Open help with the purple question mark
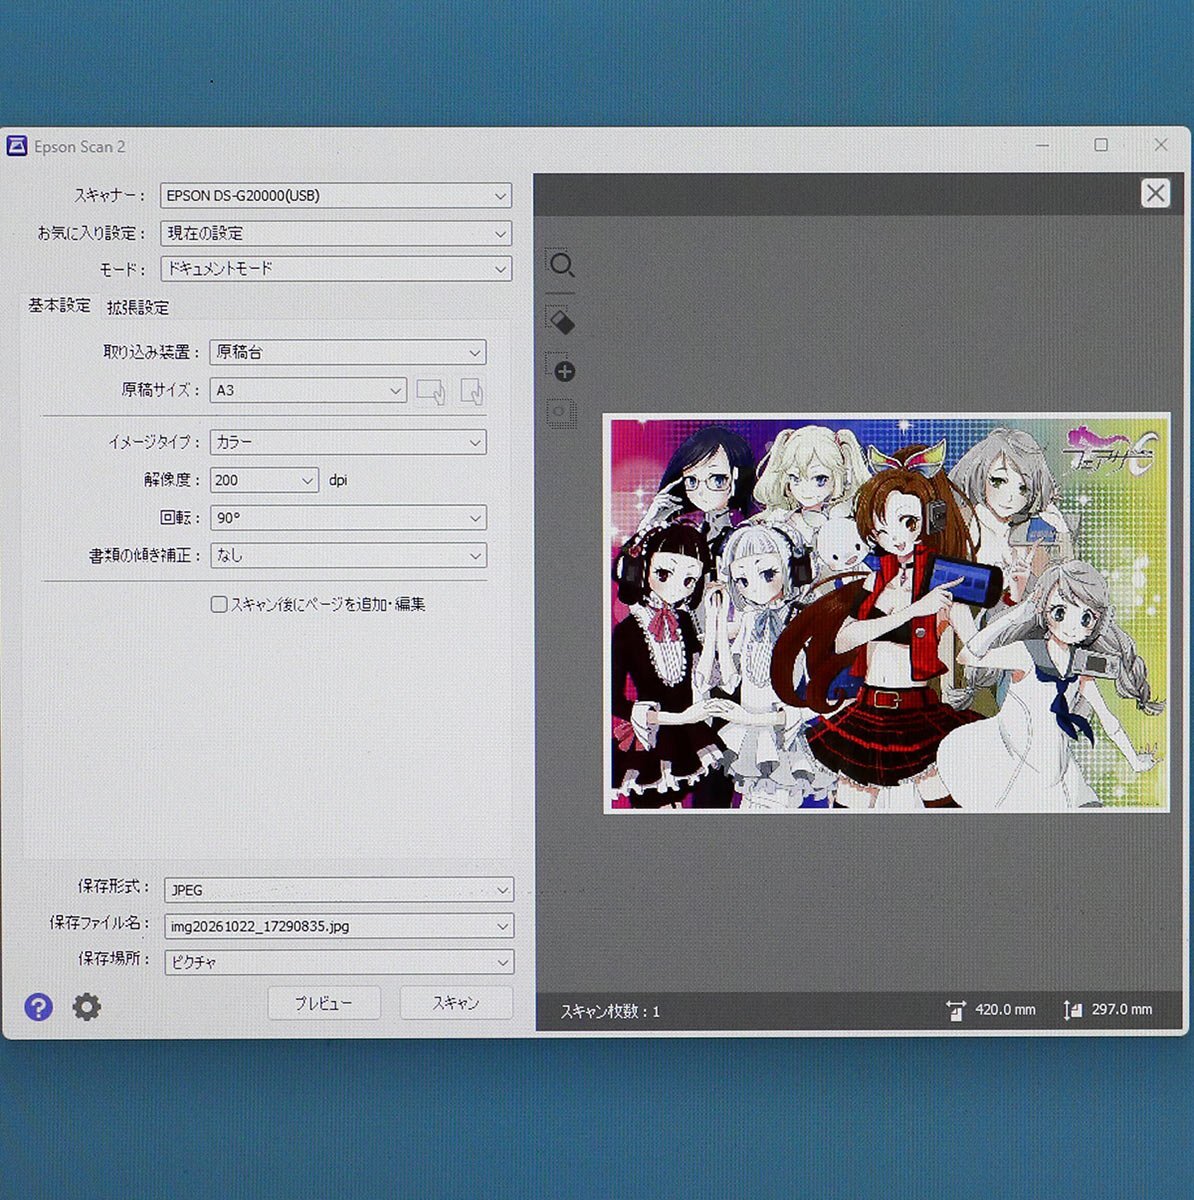This screenshot has height=1200, width=1194. (x=39, y=1007)
